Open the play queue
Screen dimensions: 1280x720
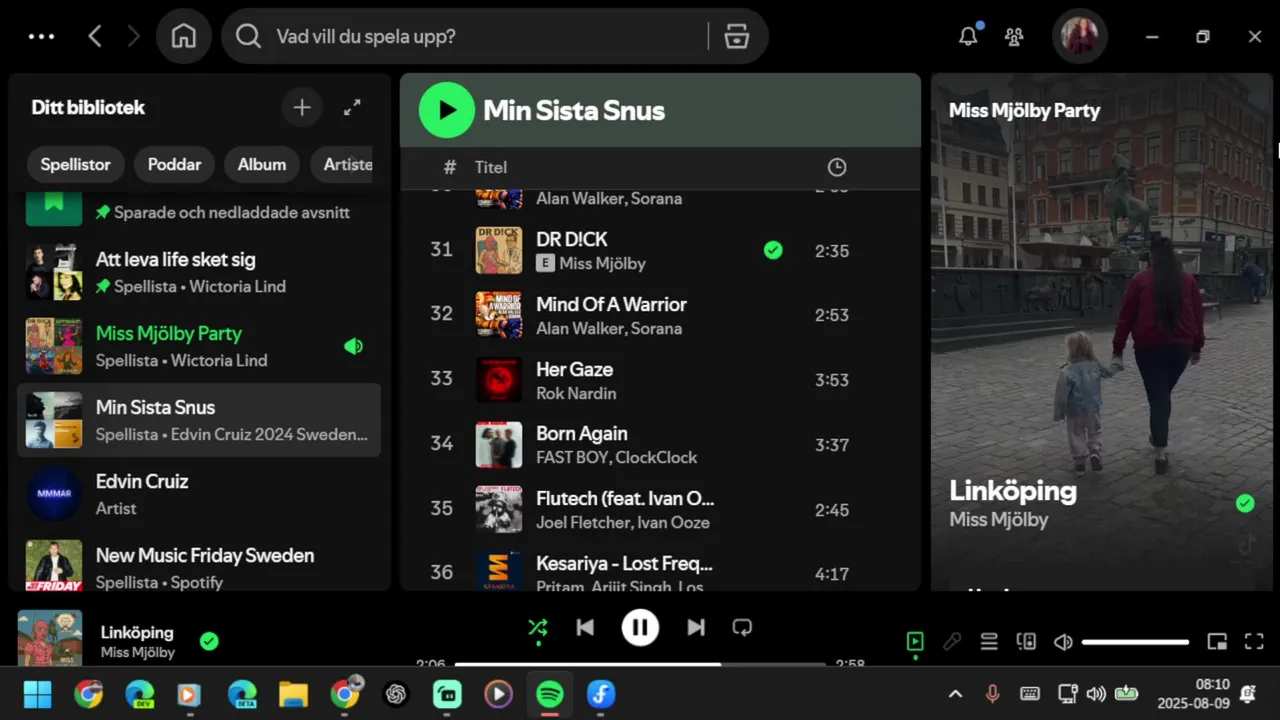tap(989, 642)
